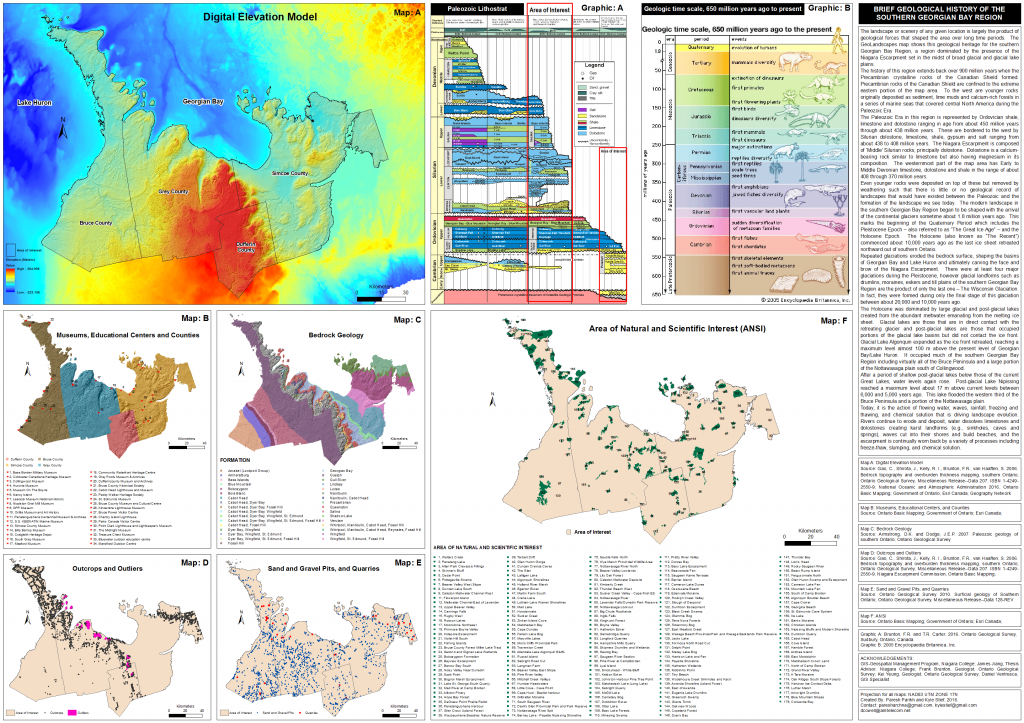Select the north arrow on Map A
Image resolution: width=1024 pixels, height=723 pixels.
pos(62,128)
